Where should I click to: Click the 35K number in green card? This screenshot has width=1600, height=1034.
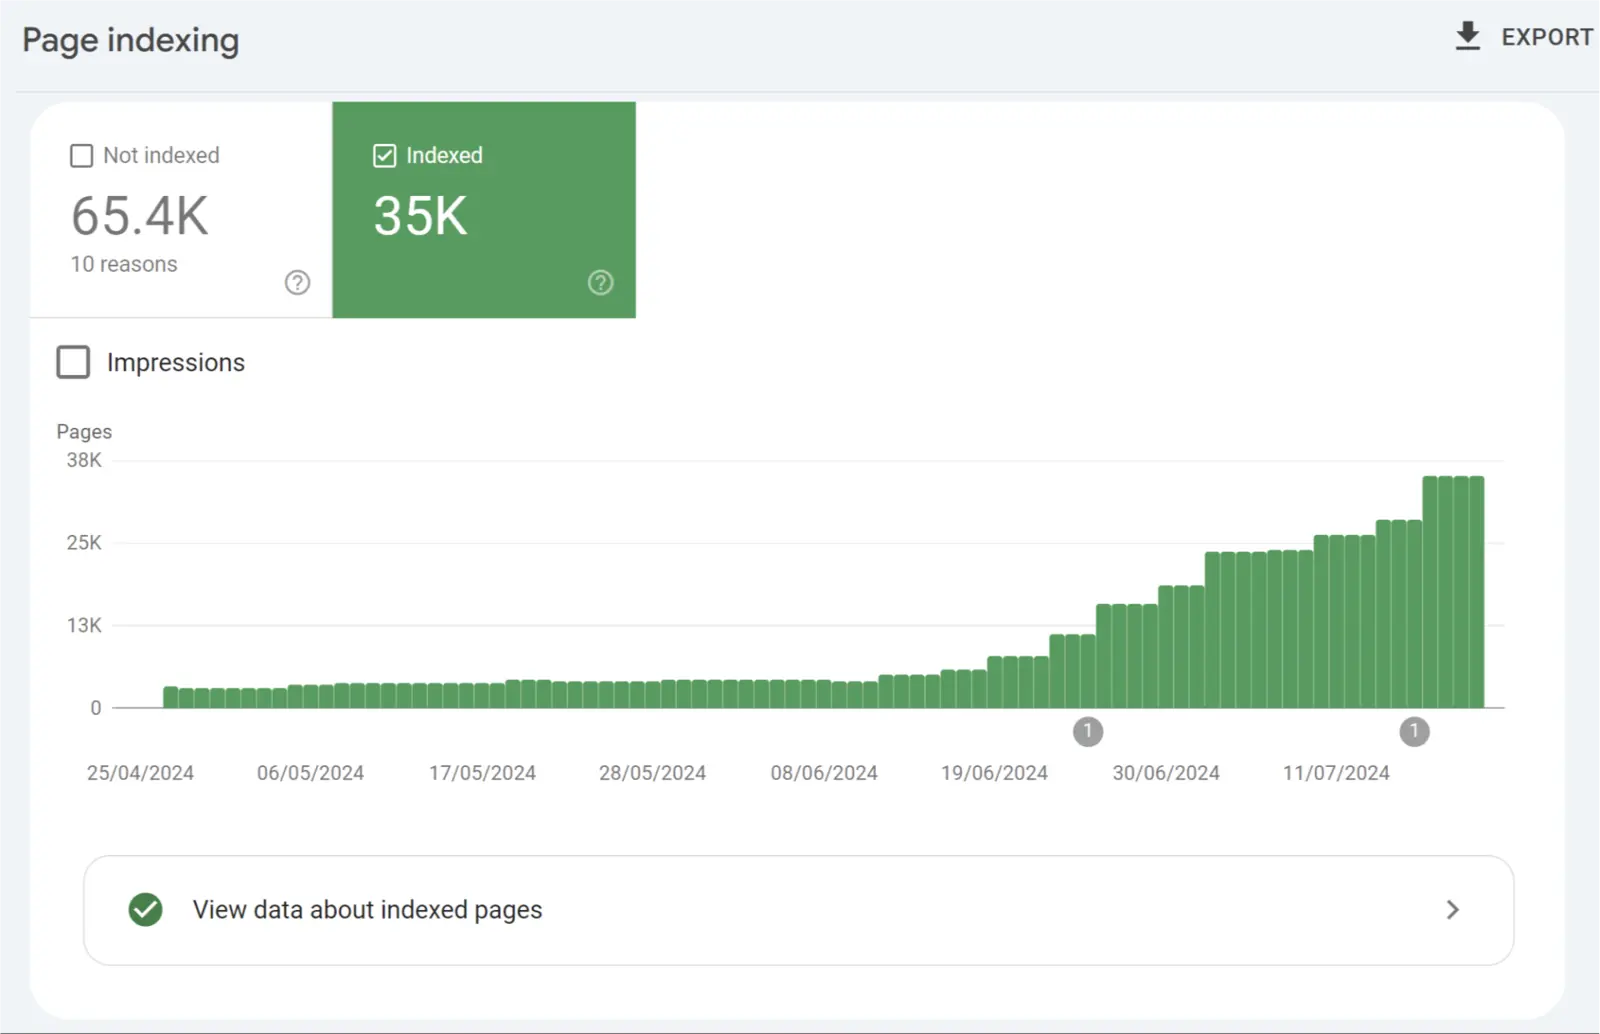(420, 216)
